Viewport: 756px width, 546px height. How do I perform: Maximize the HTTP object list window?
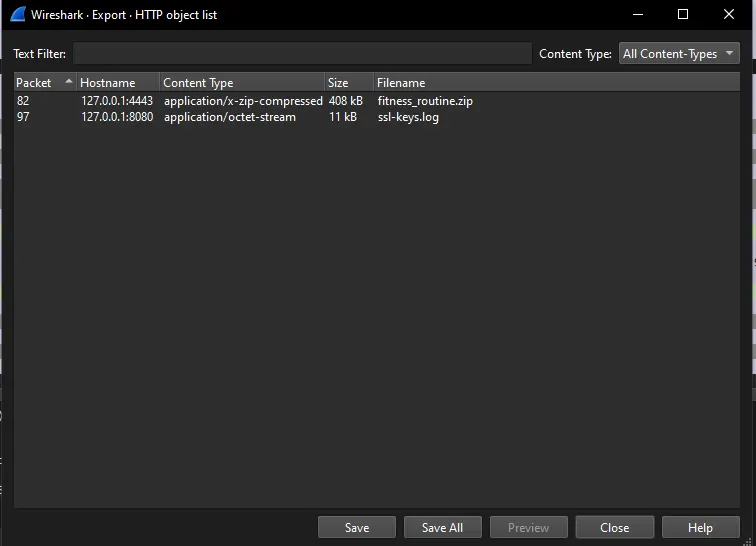tap(683, 14)
